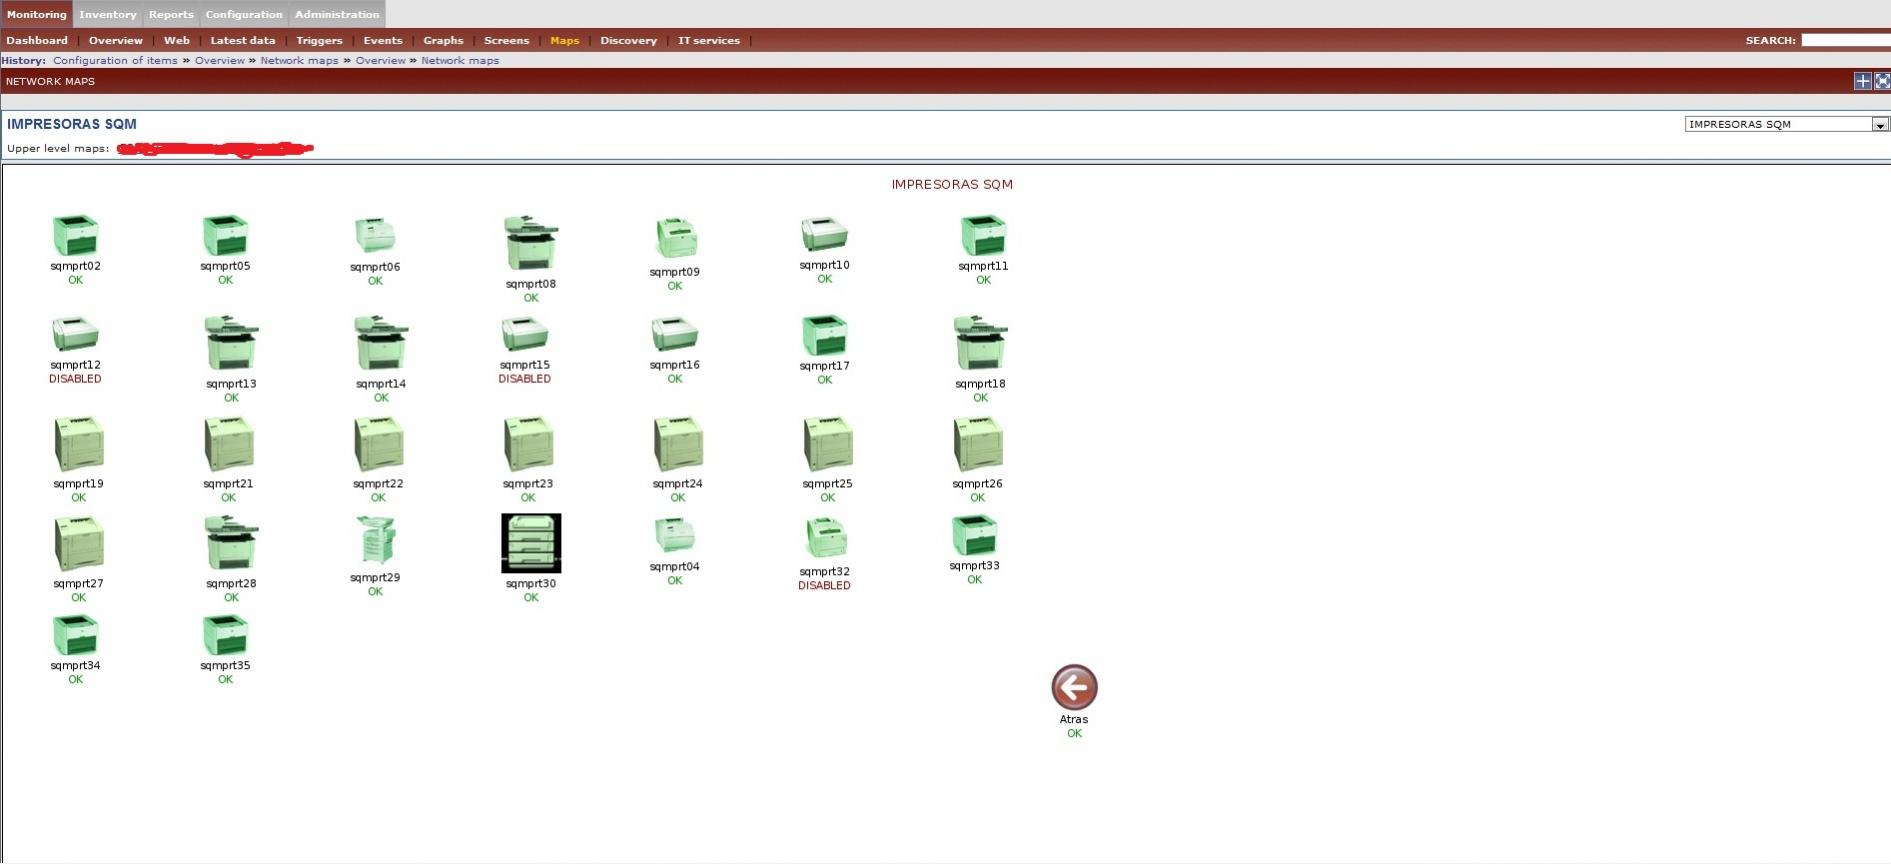Open the sqmprt23 printer icon
This screenshot has height=864, width=1891.
coord(529,444)
